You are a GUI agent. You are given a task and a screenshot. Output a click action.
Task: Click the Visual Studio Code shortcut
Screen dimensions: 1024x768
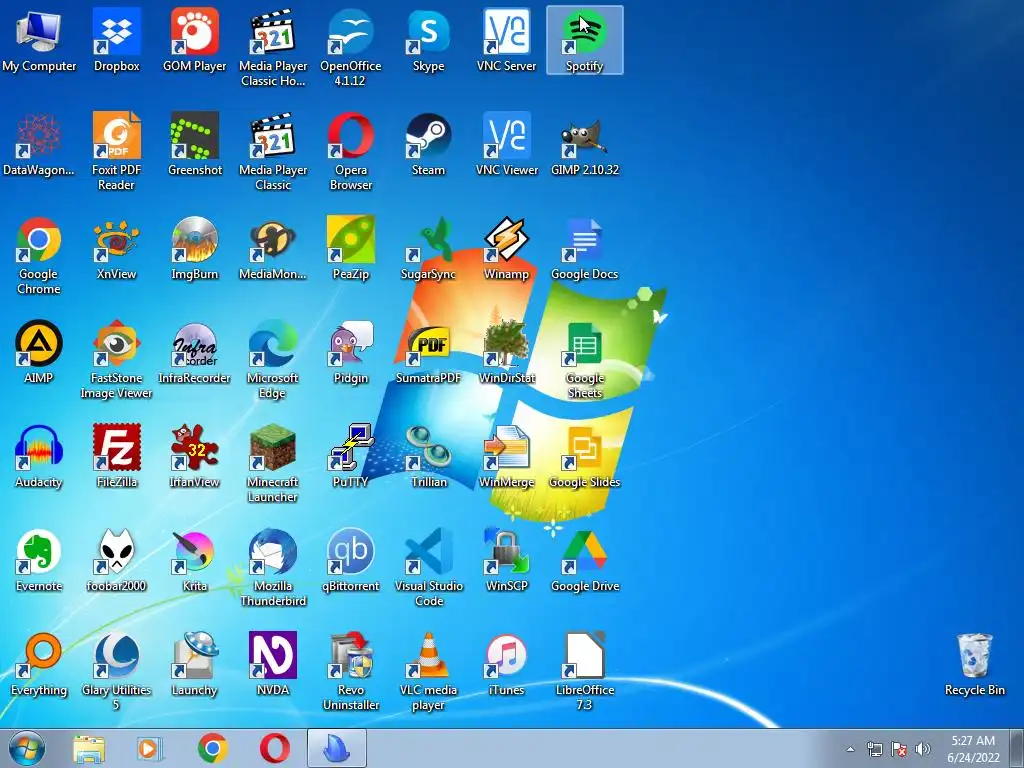pos(428,568)
